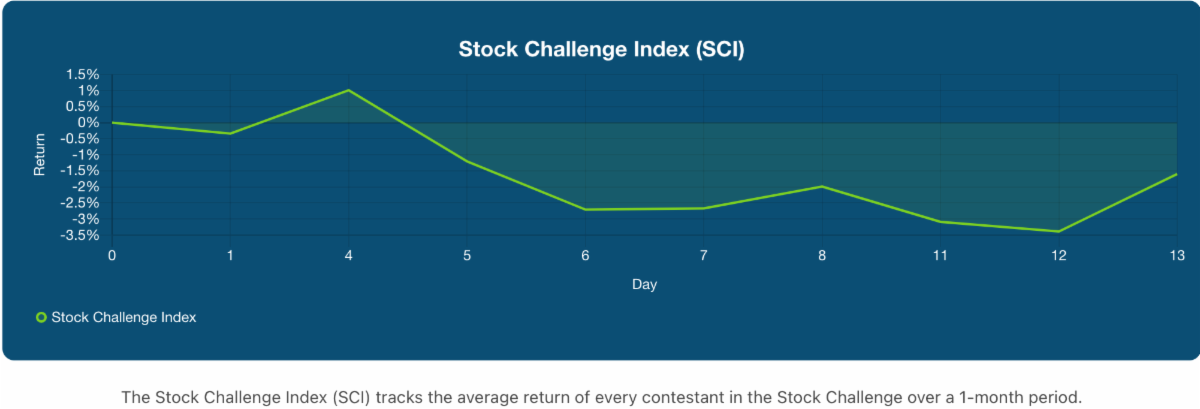Select the final data point at Day 13
Viewport: 1200px width, 409px height.
pos(1176,174)
